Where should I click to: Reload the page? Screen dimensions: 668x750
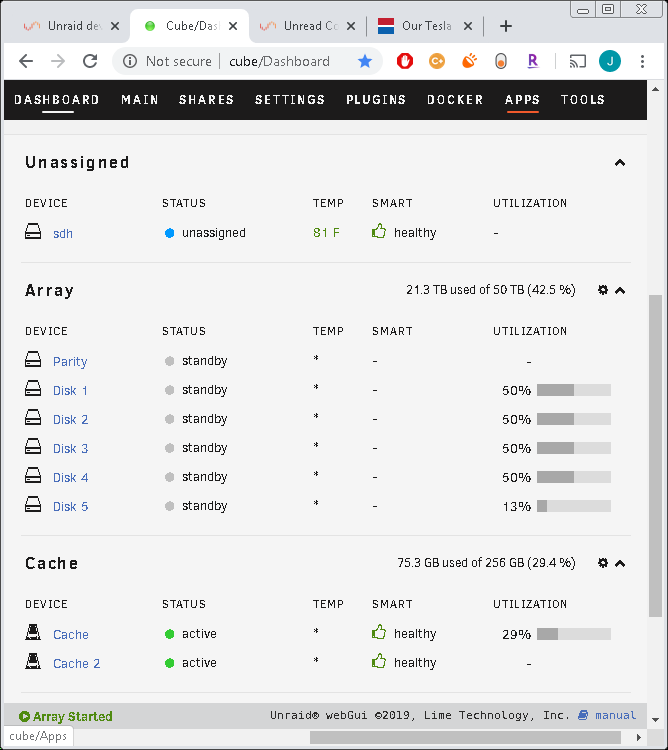pos(90,61)
